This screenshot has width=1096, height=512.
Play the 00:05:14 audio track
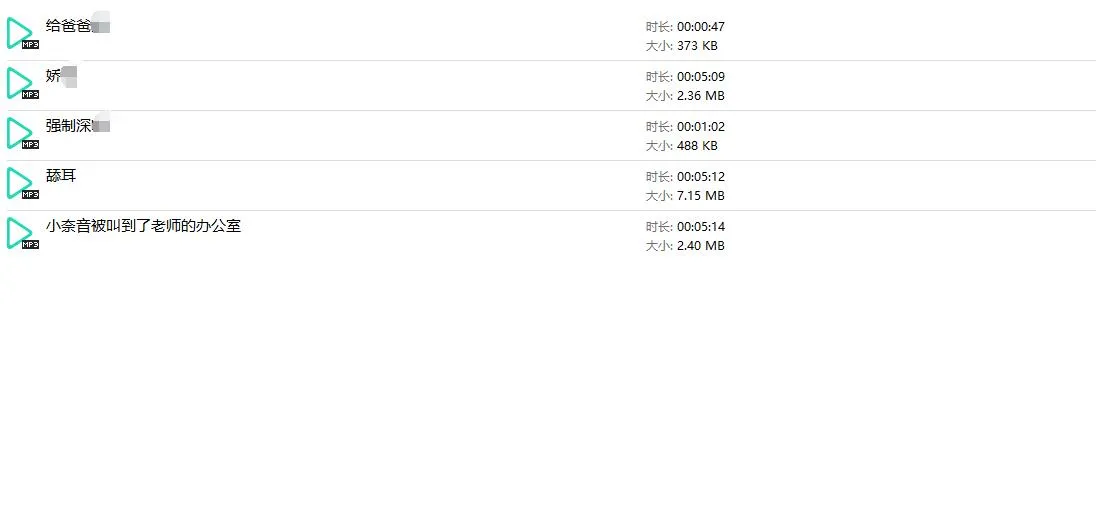click(x=20, y=233)
